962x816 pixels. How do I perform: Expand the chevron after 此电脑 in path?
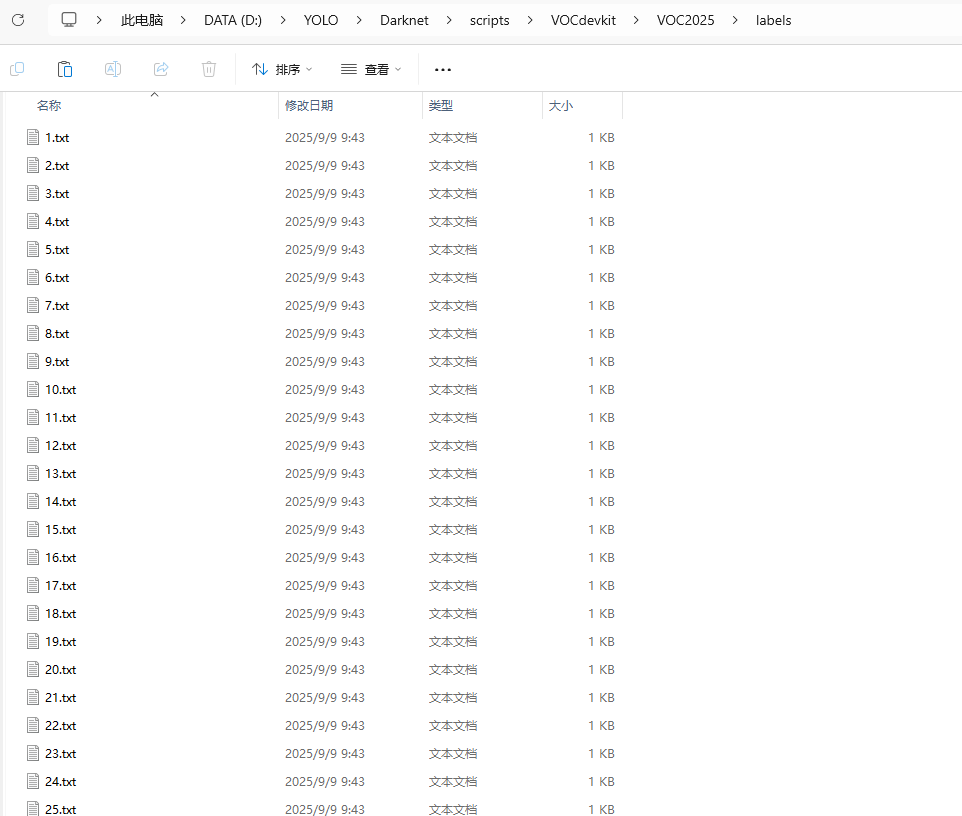[x=183, y=20]
